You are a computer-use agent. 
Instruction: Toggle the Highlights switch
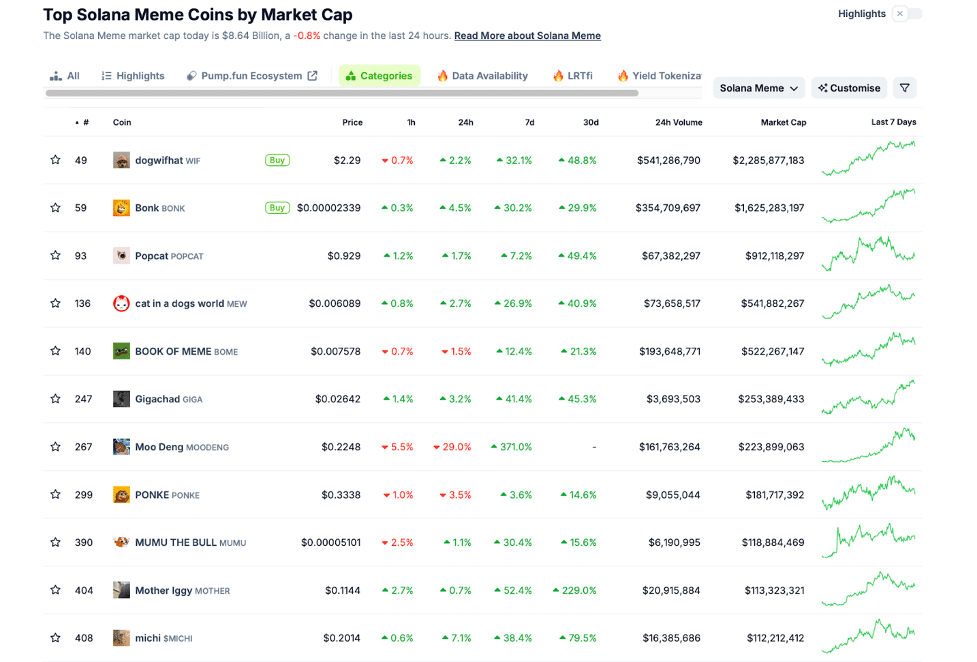click(x=907, y=14)
